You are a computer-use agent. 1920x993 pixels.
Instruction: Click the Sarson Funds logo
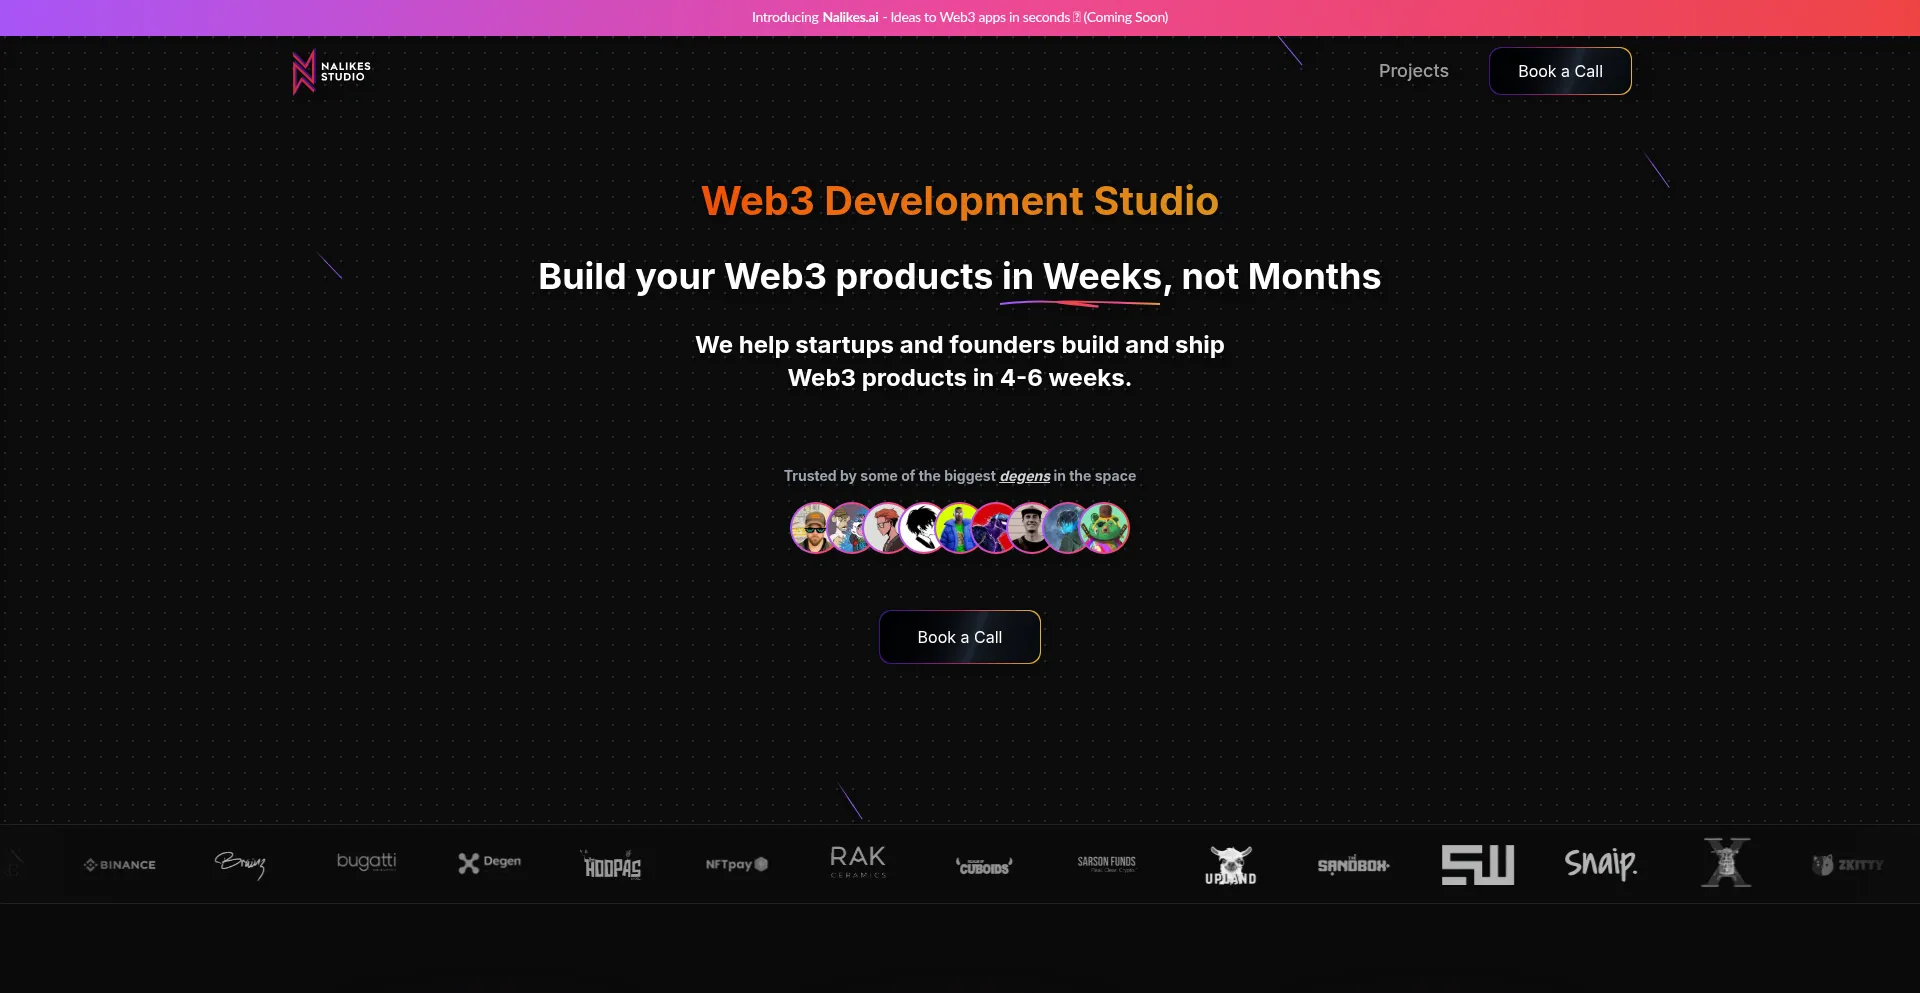(x=1106, y=863)
